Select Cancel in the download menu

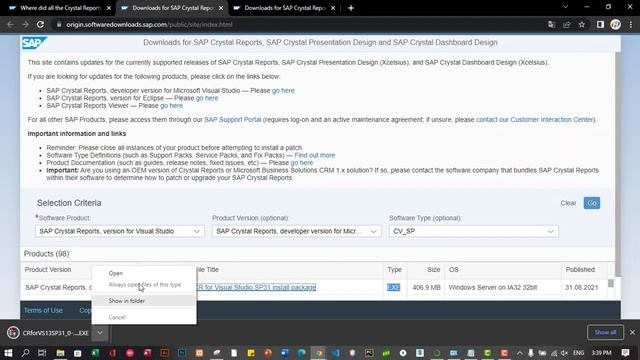point(144,317)
